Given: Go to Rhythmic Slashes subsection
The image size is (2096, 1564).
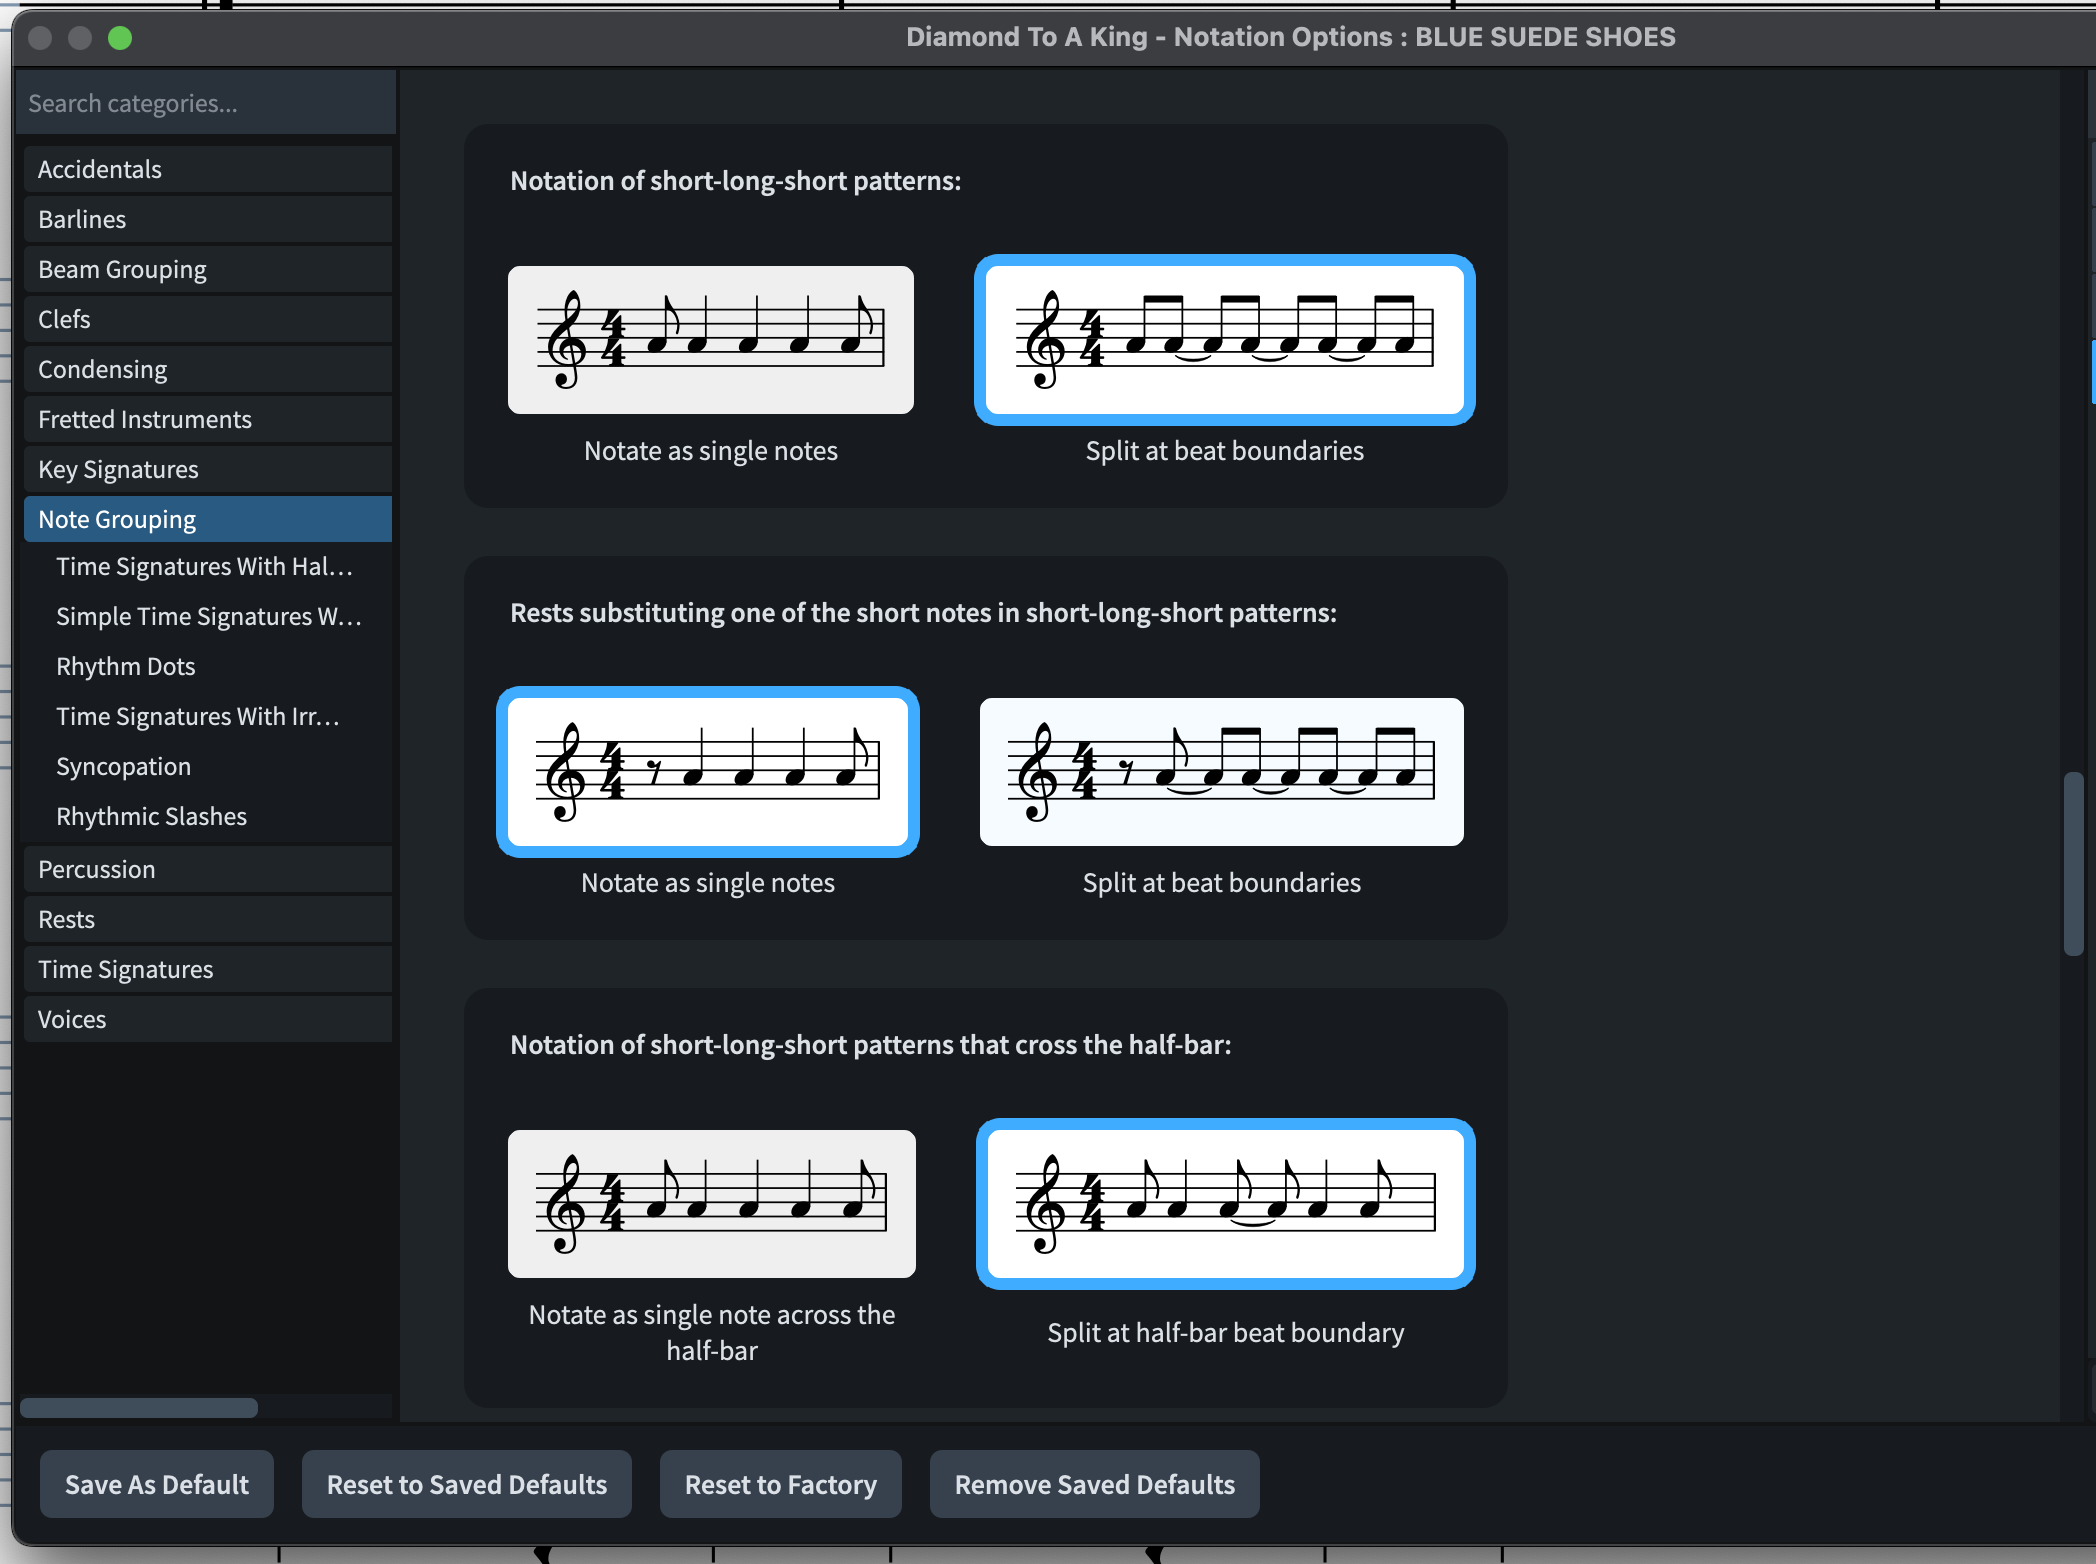Looking at the screenshot, I should click(x=152, y=816).
